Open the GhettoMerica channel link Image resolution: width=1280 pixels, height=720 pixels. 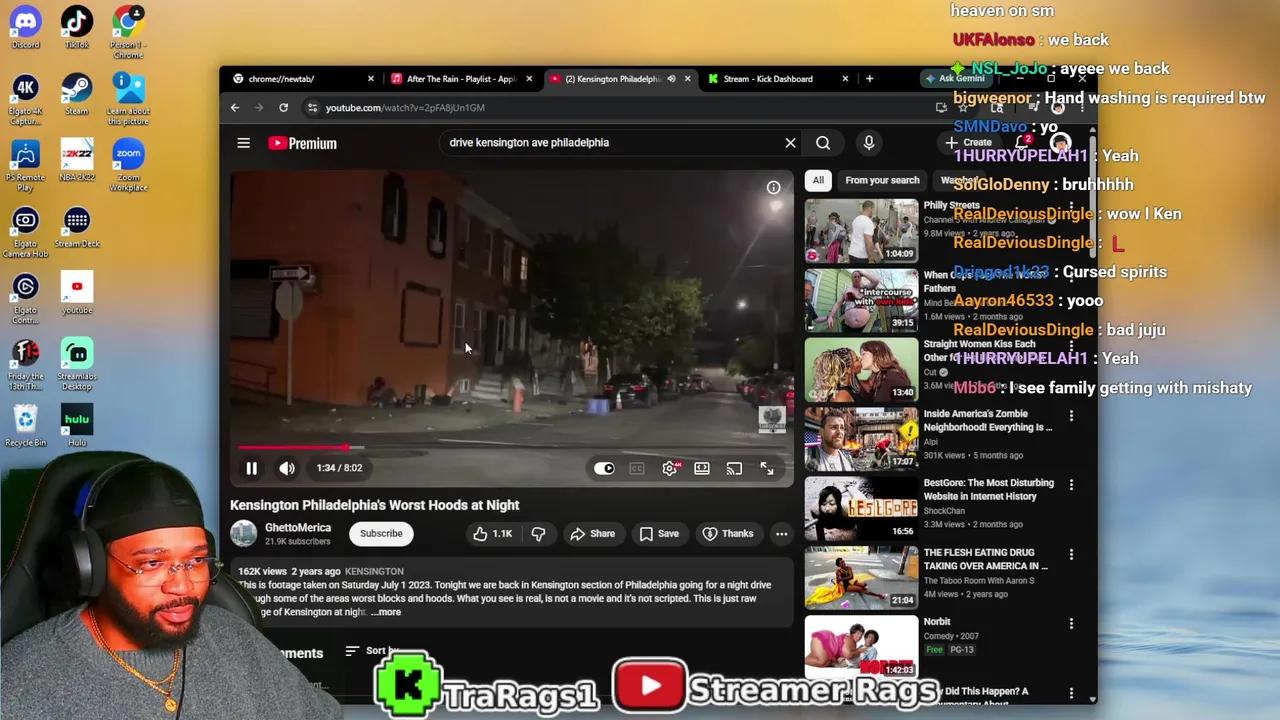coord(298,528)
